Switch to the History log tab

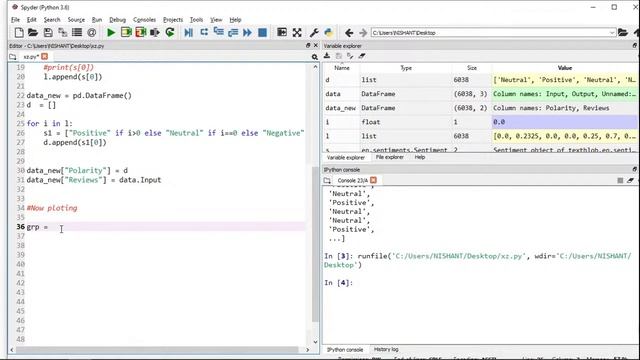(x=386, y=349)
